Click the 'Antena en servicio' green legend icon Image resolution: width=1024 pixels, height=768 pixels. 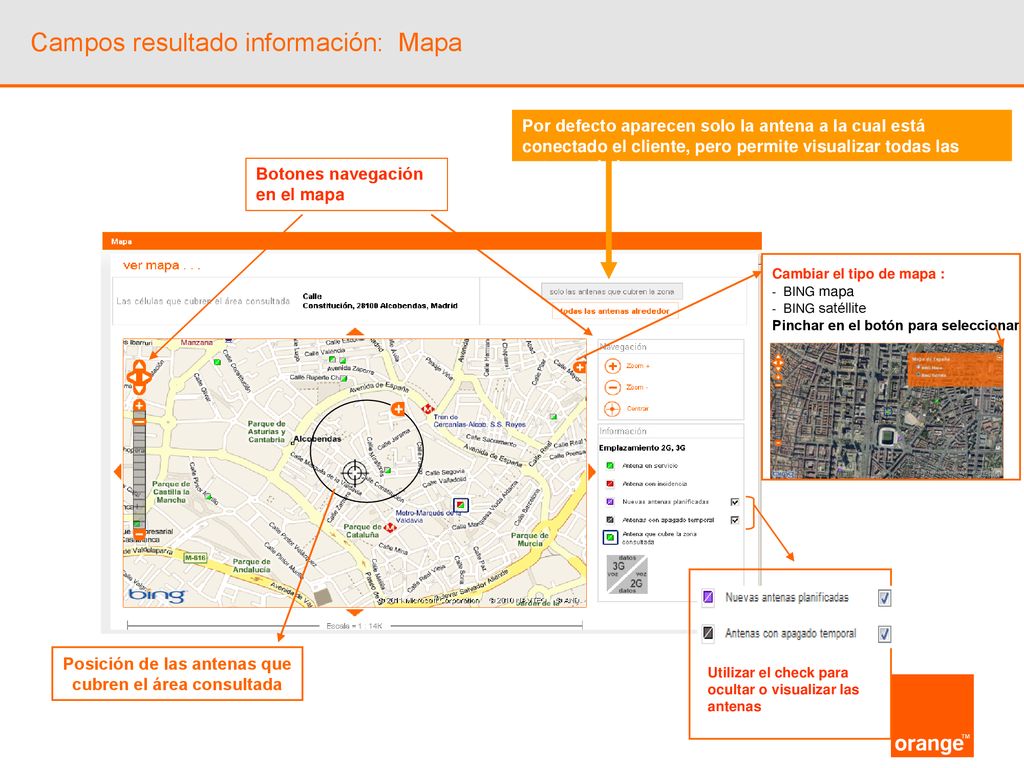click(x=610, y=466)
